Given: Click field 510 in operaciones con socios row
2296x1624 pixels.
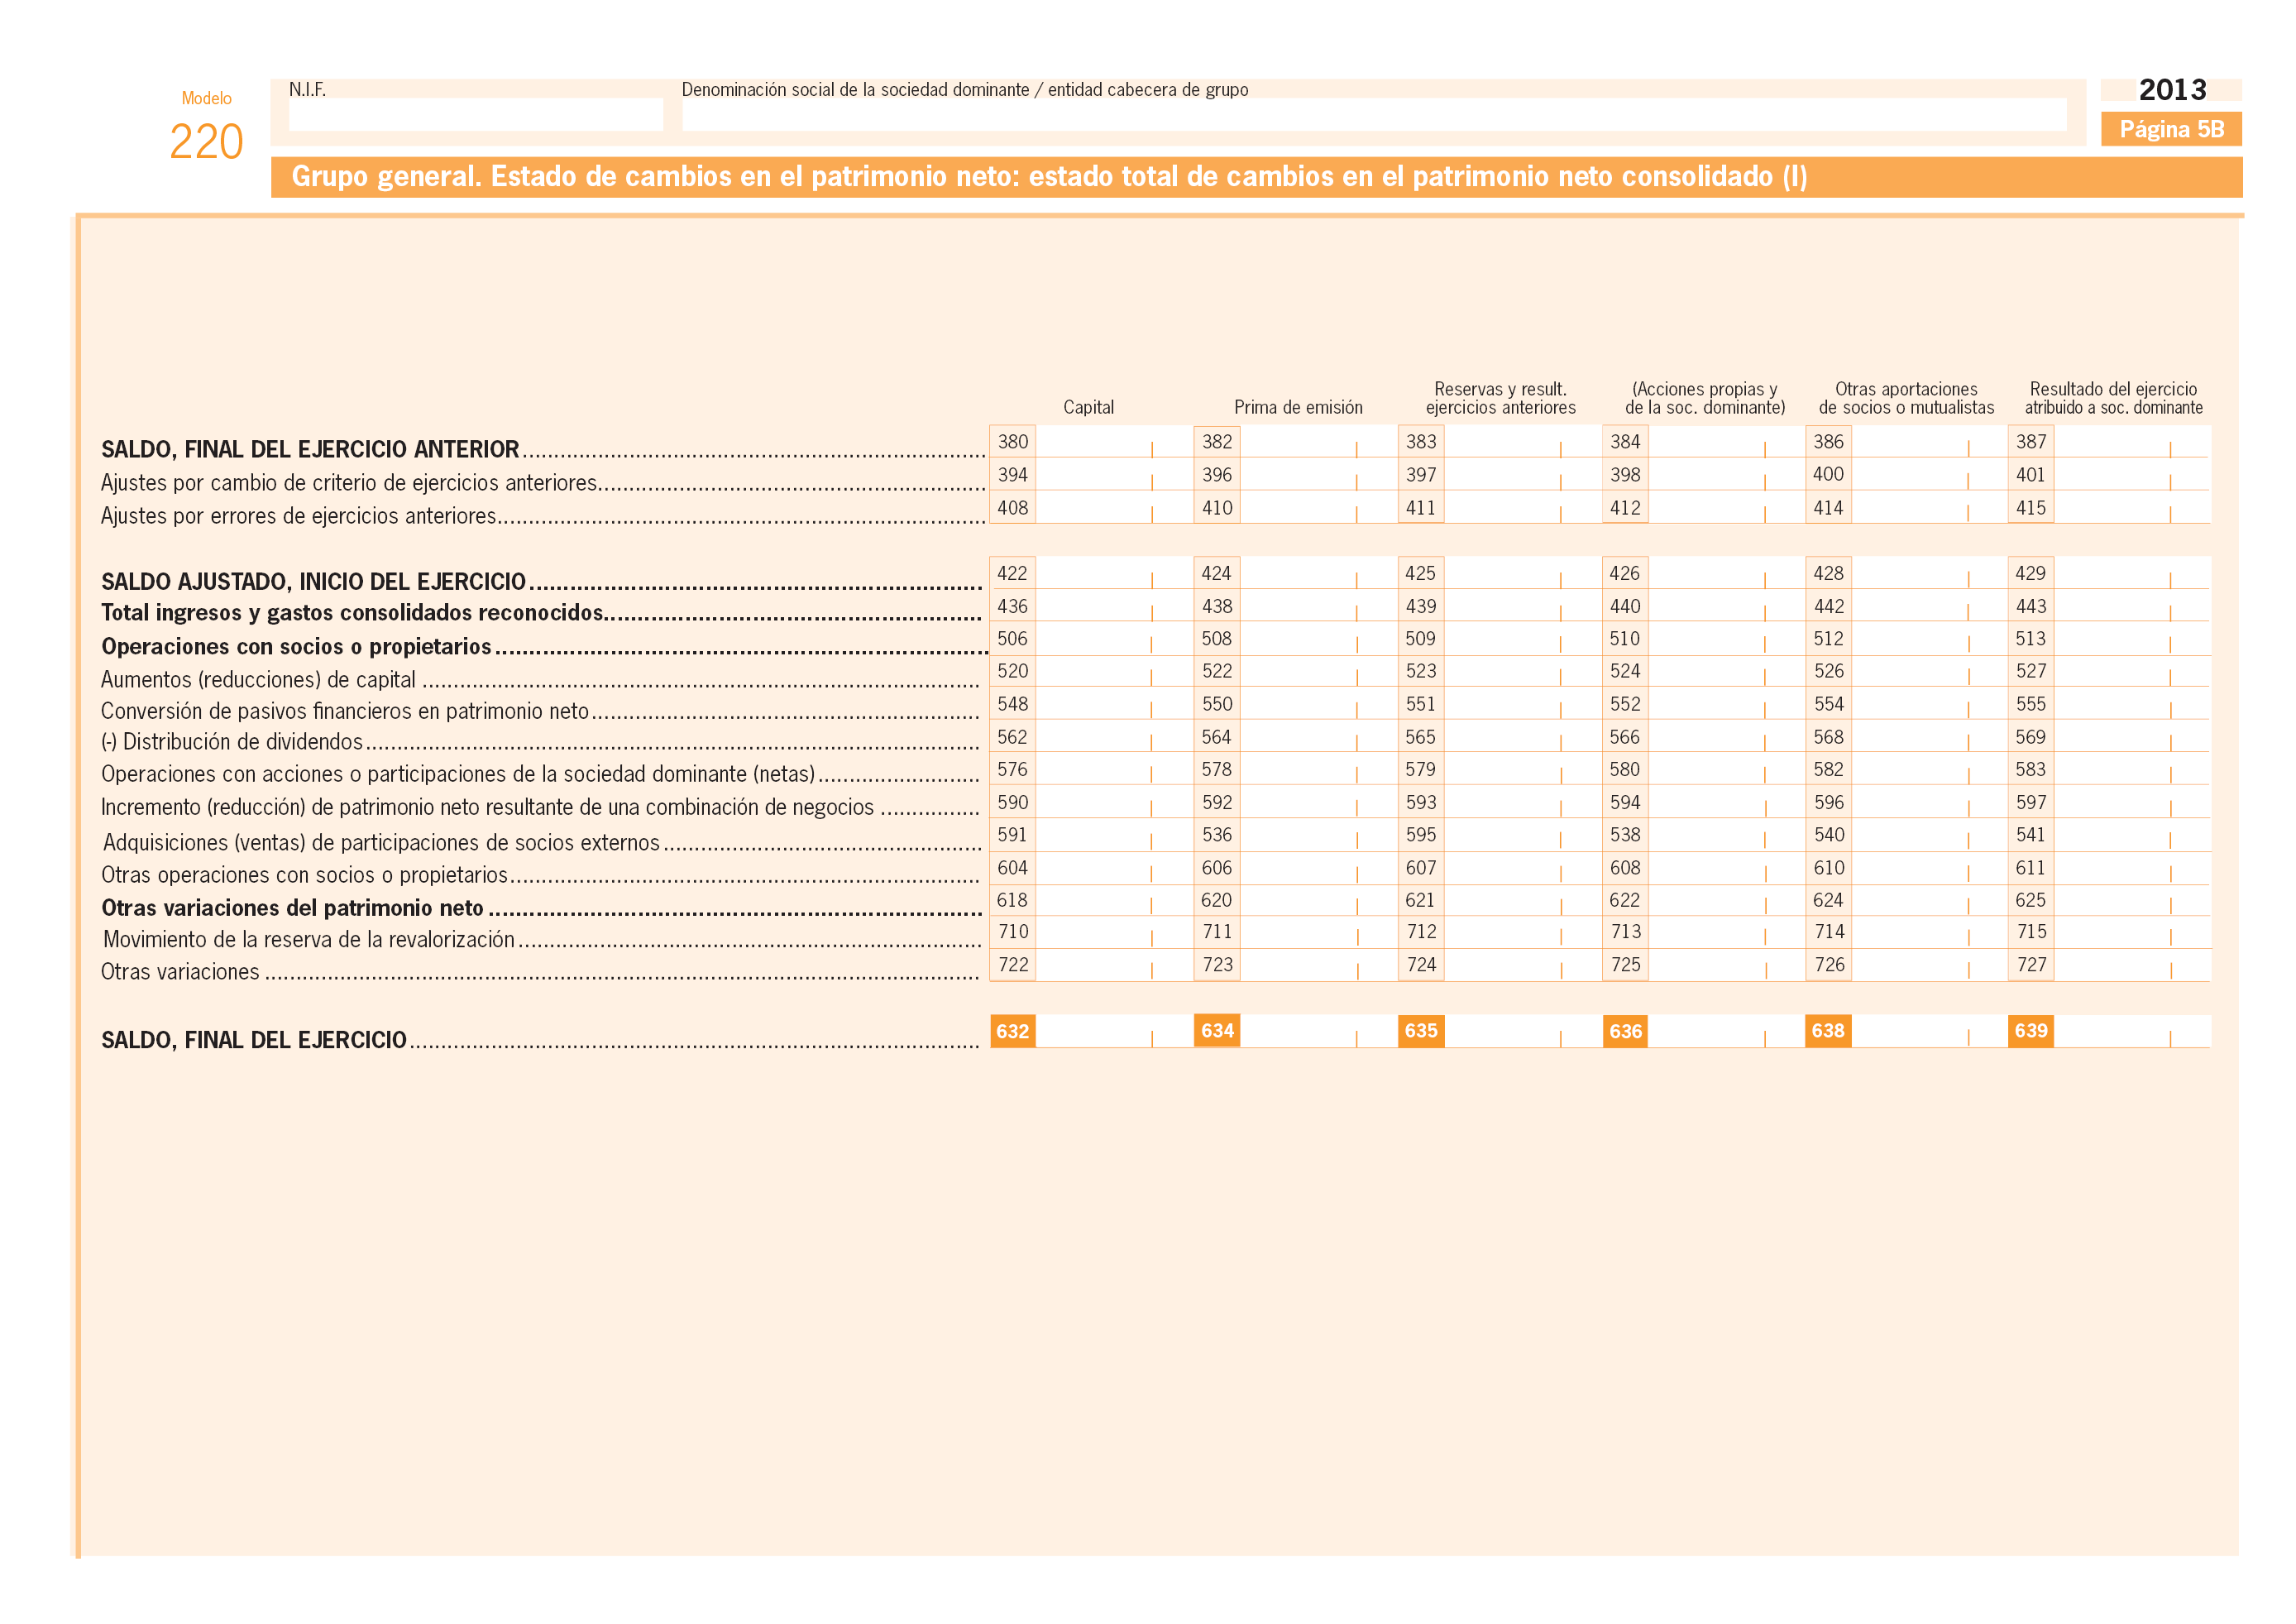Looking at the screenshot, I should pyautogui.click(x=1725, y=638).
